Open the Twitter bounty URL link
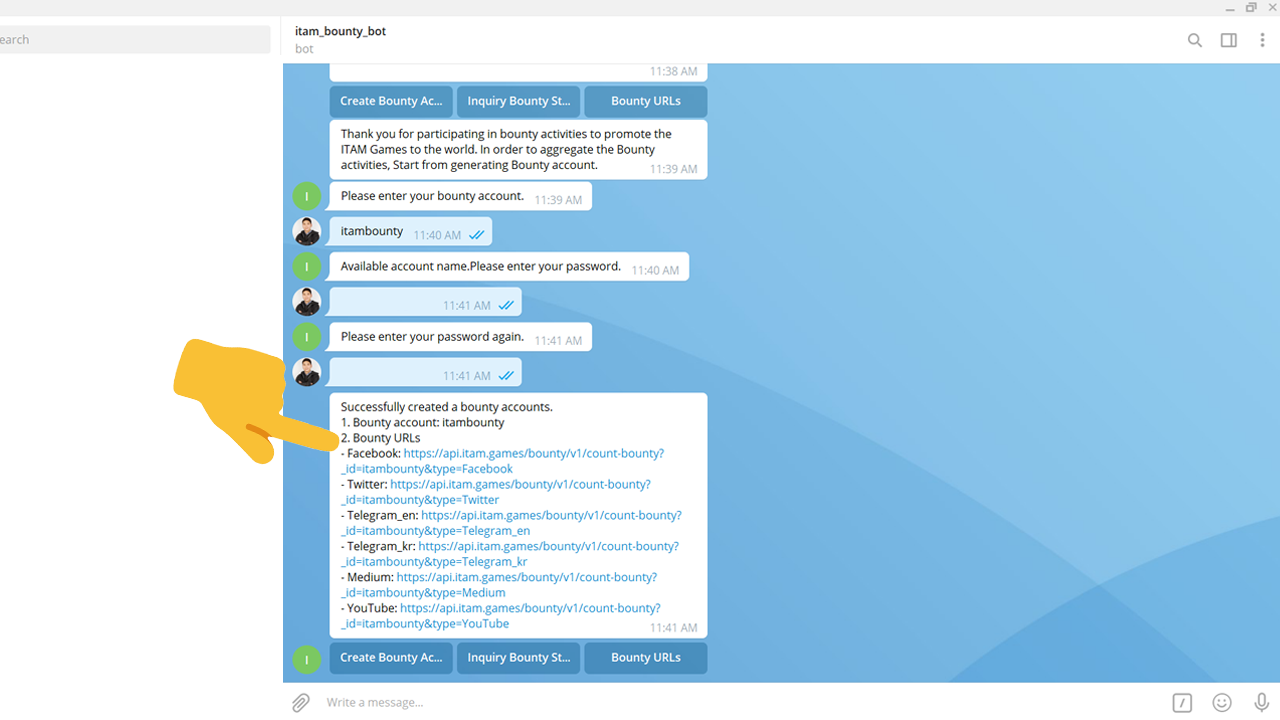 point(496,492)
